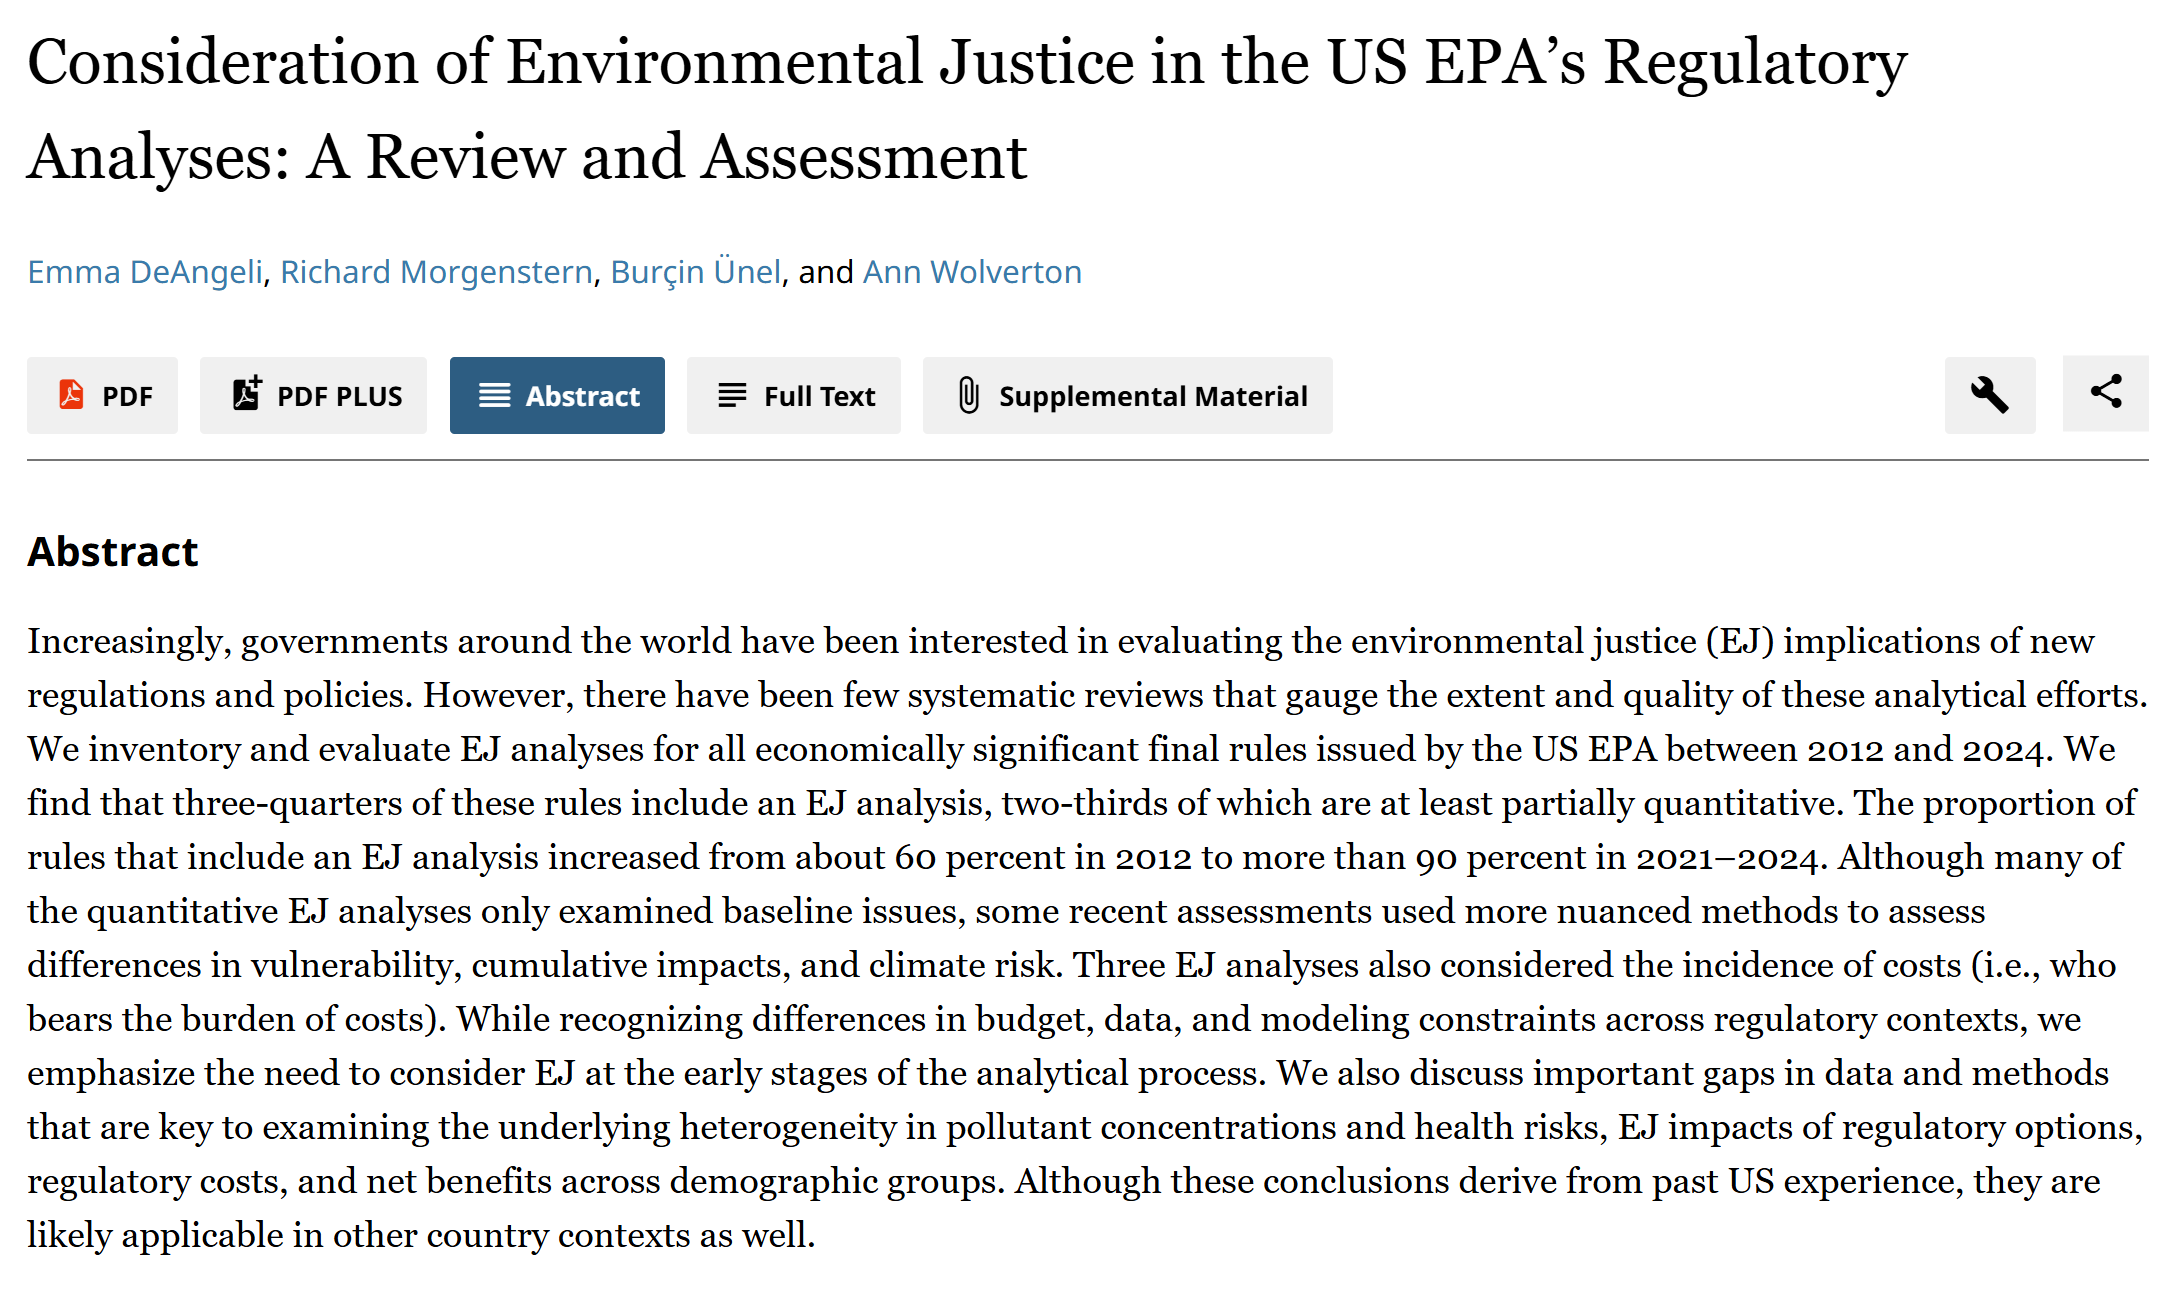Click the PDF PLUS document icon
This screenshot has width=2184, height=1294.
pos(246,394)
